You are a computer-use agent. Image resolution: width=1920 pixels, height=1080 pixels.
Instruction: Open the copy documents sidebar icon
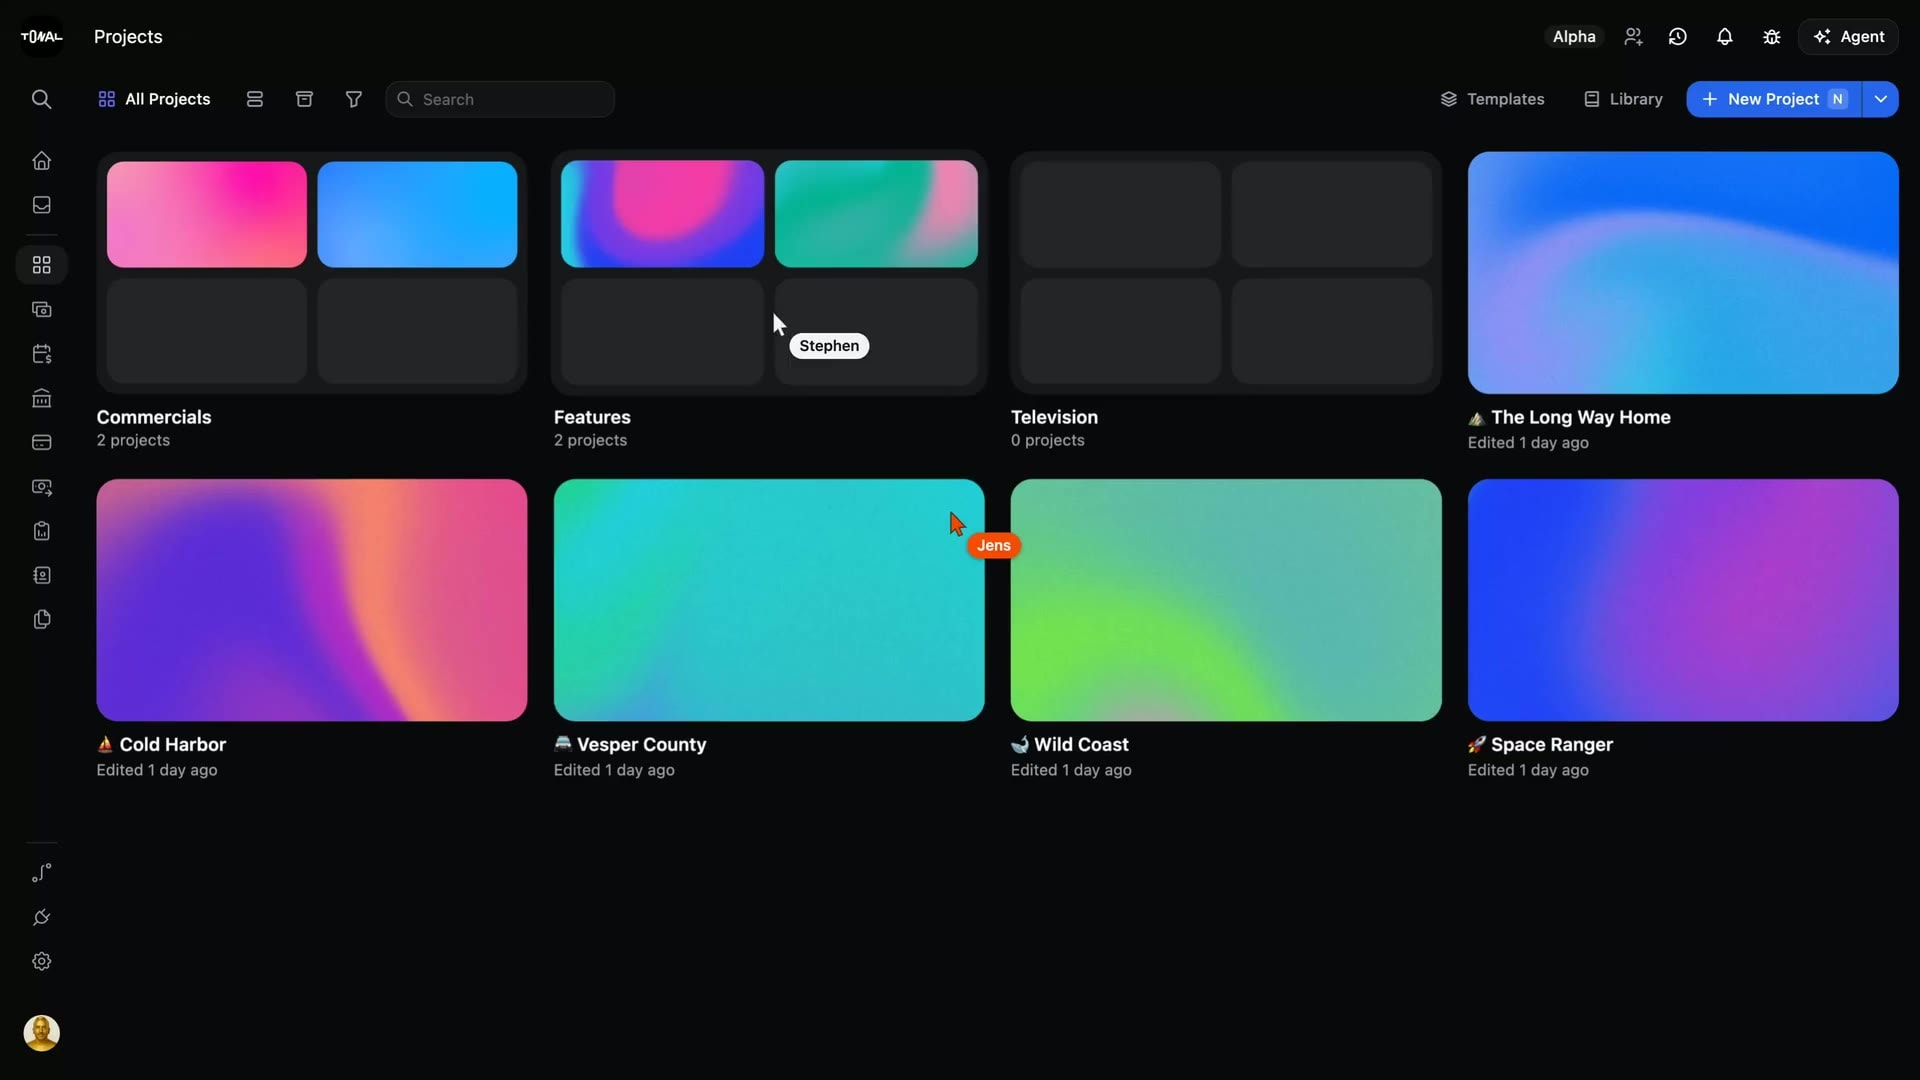point(41,619)
